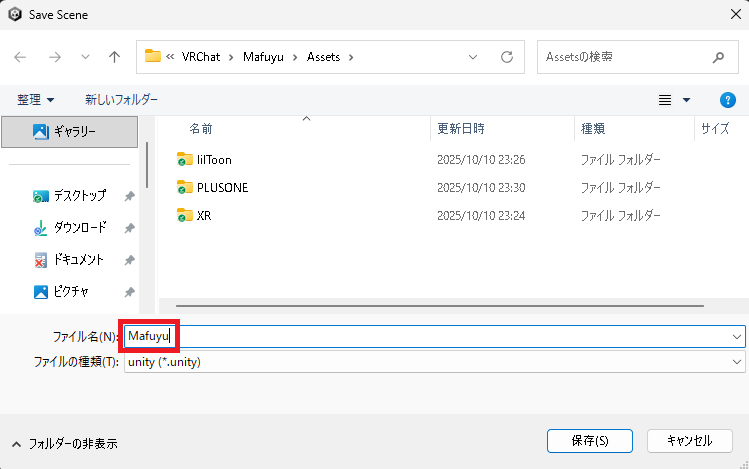Show hidden path segments via double chevron
This screenshot has width=749, height=469.
click(x=170, y=57)
